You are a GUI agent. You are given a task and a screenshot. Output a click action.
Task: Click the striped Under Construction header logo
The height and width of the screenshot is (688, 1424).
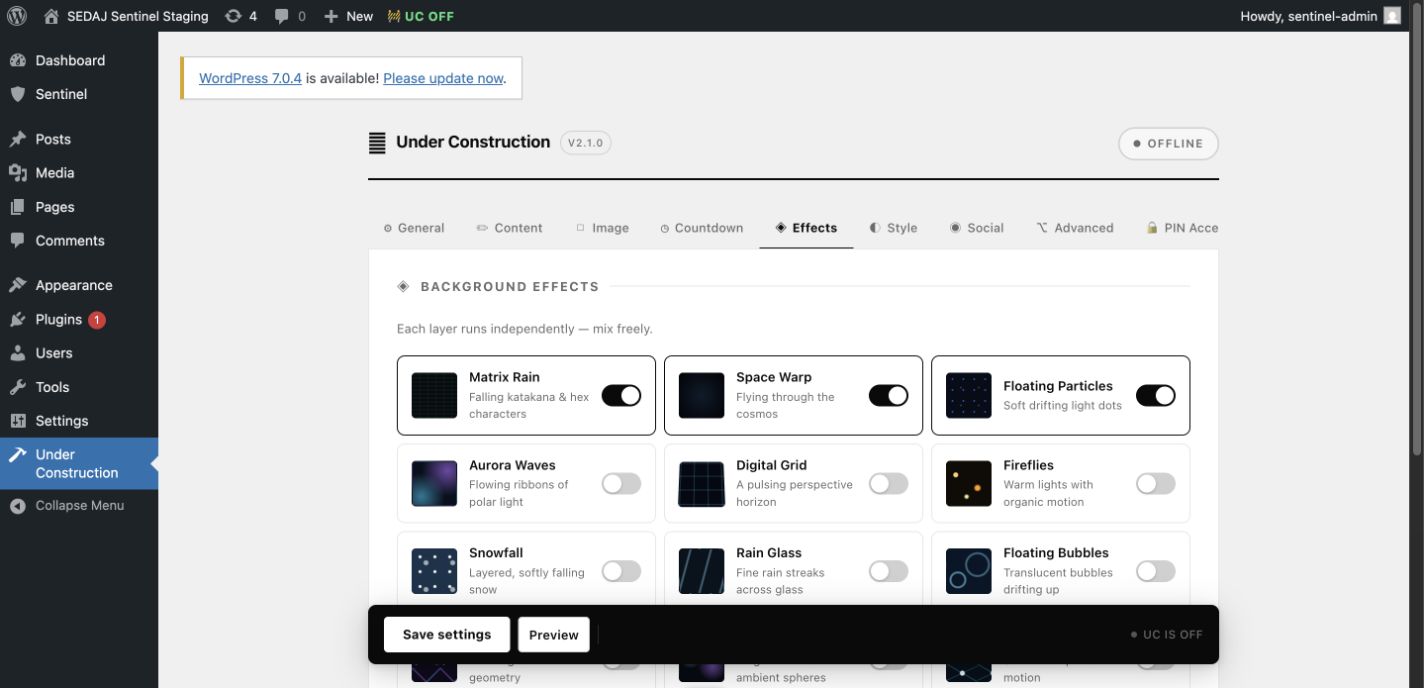tap(377, 143)
